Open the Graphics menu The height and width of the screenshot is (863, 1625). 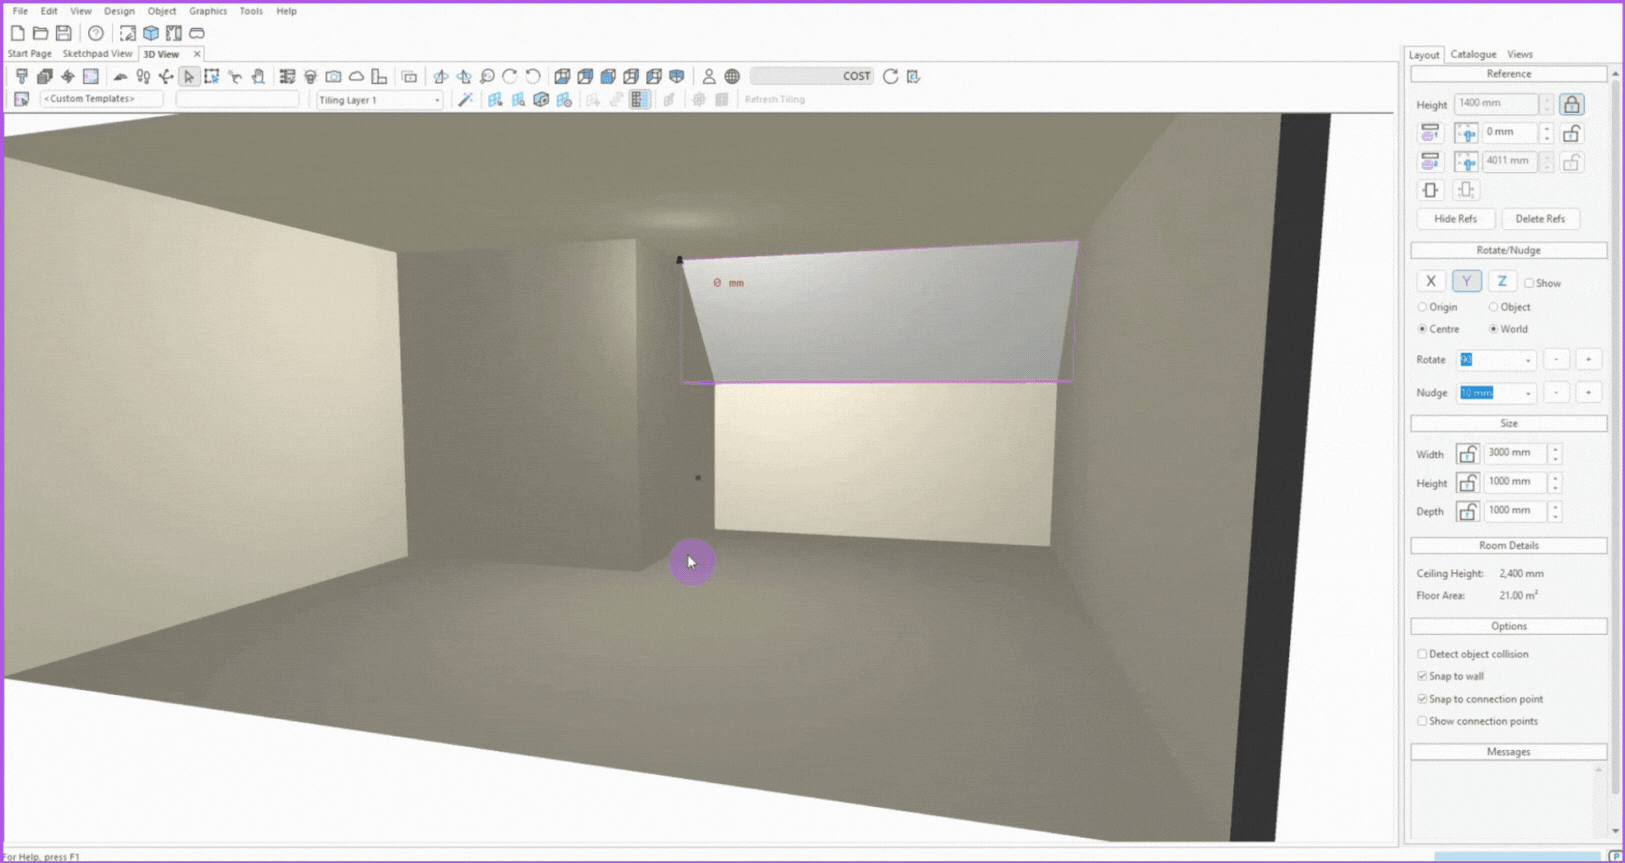click(x=207, y=11)
